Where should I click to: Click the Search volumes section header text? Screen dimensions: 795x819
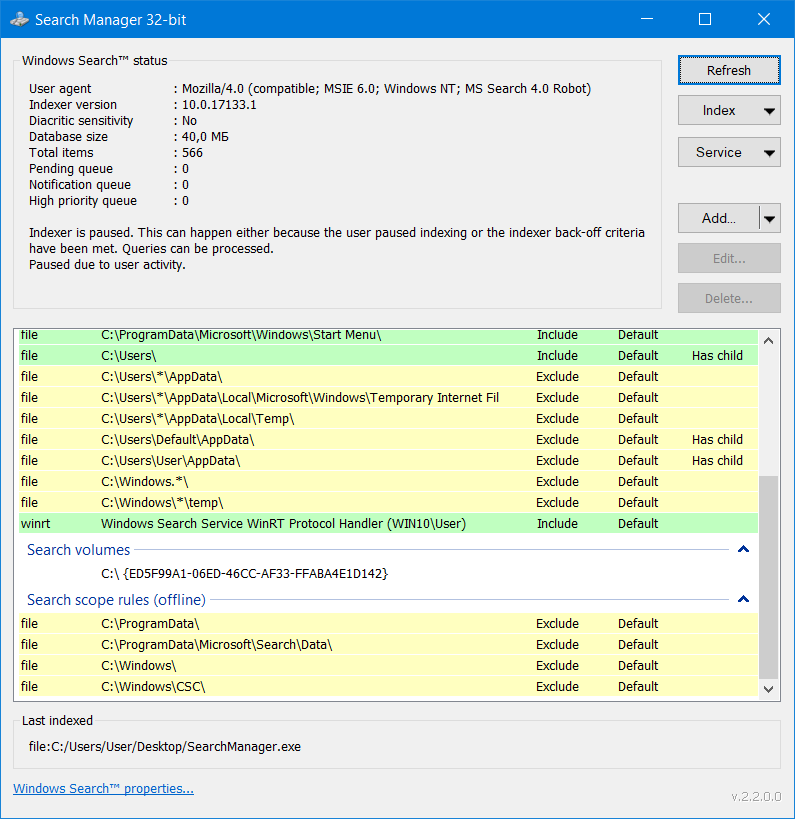click(78, 549)
